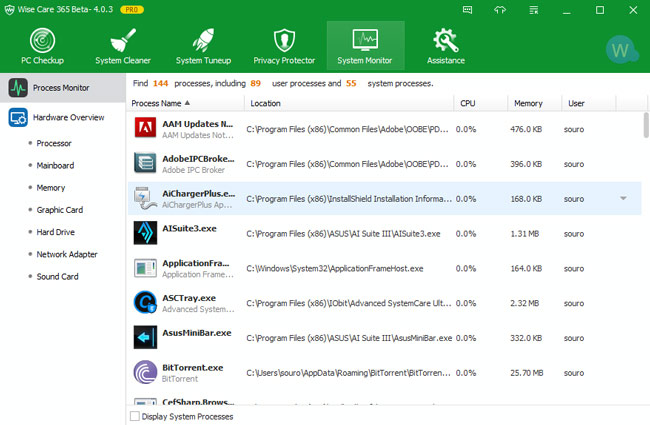Click the 89 user processes count
Viewport: 650px width, 425px height.
pyautogui.click(x=255, y=83)
